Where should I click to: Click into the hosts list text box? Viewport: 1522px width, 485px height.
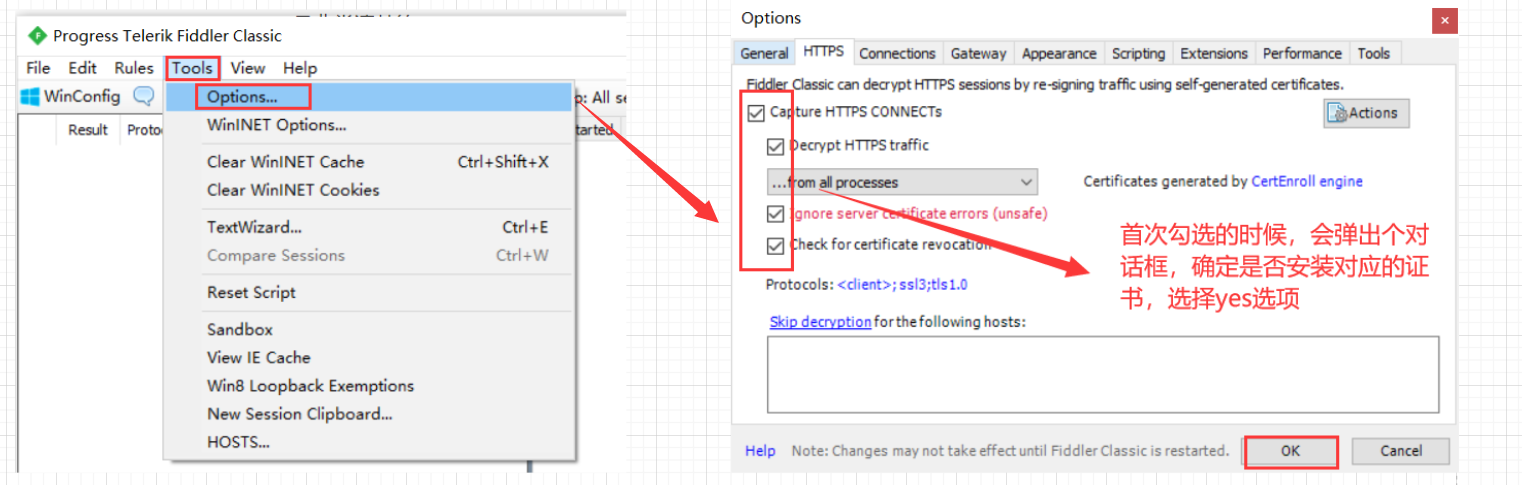pos(1103,375)
